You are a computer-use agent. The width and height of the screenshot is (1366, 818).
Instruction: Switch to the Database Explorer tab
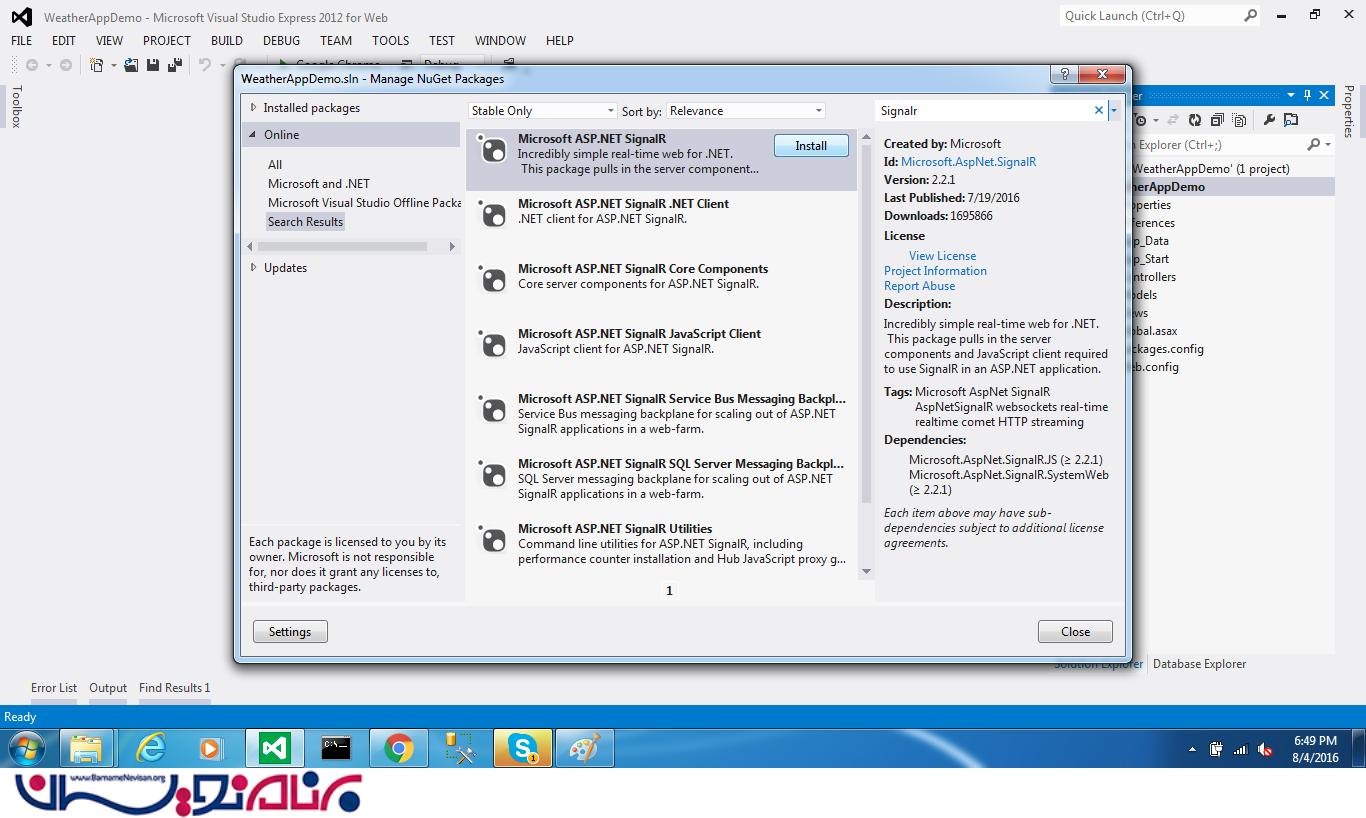[x=1199, y=664]
